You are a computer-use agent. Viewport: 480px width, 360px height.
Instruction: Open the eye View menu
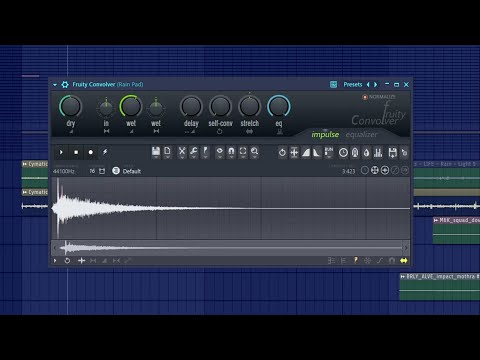[220, 152]
